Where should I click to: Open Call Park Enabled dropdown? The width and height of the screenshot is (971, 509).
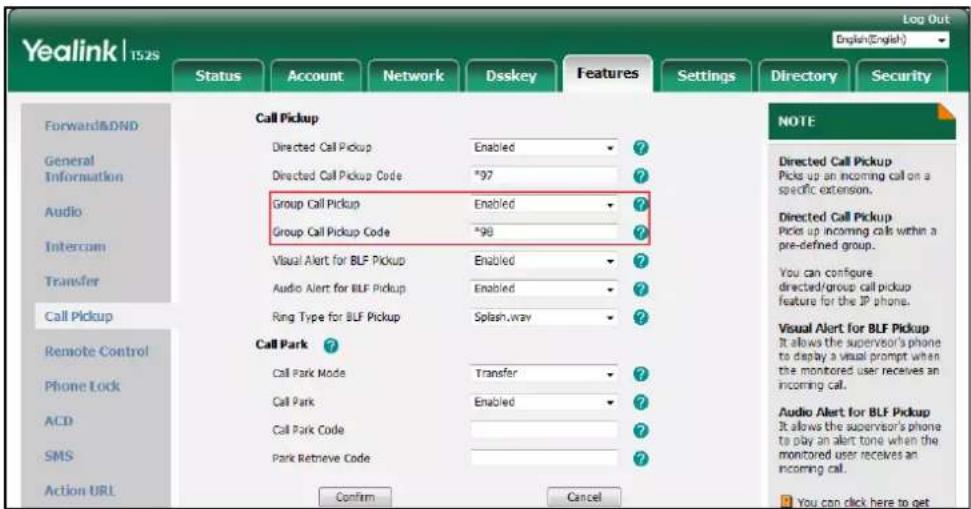pyautogui.click(x=544, y=402)
